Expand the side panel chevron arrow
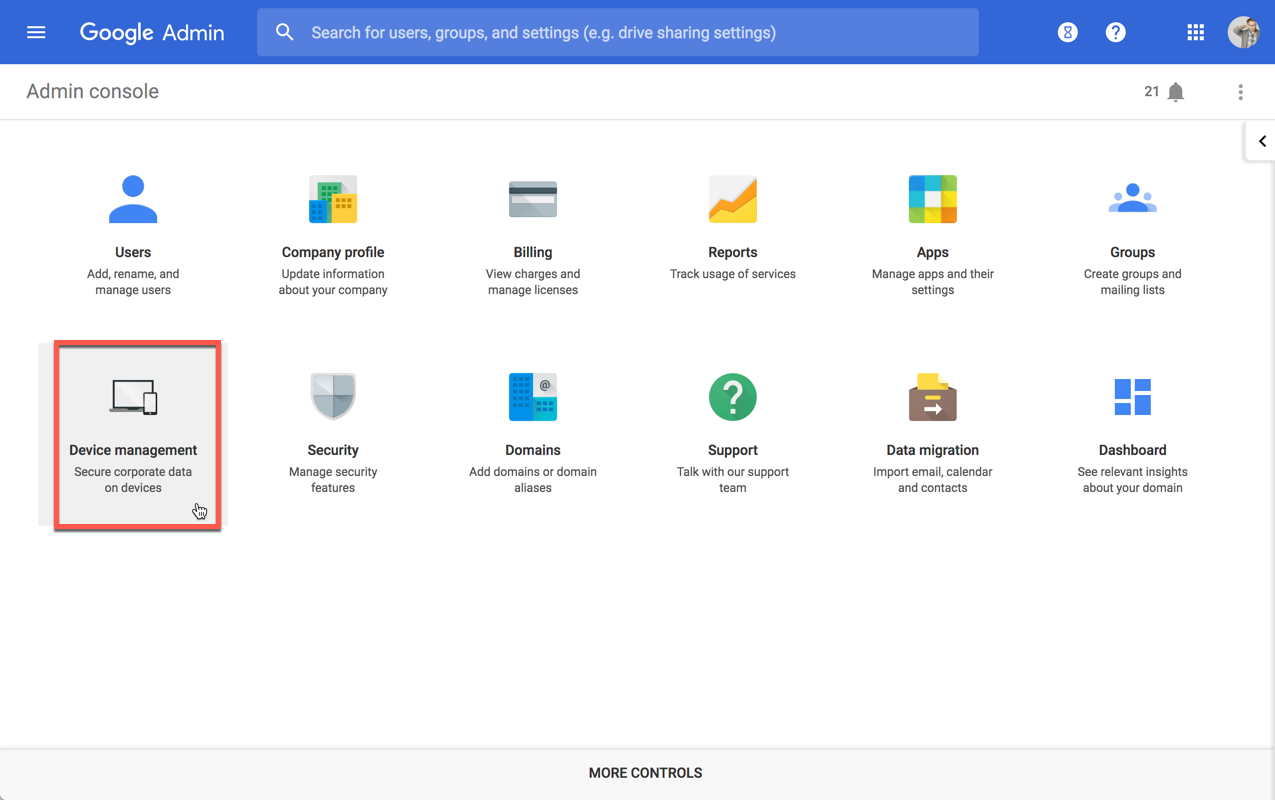This screenshot has width=1275, height=800. (1262, 141)
